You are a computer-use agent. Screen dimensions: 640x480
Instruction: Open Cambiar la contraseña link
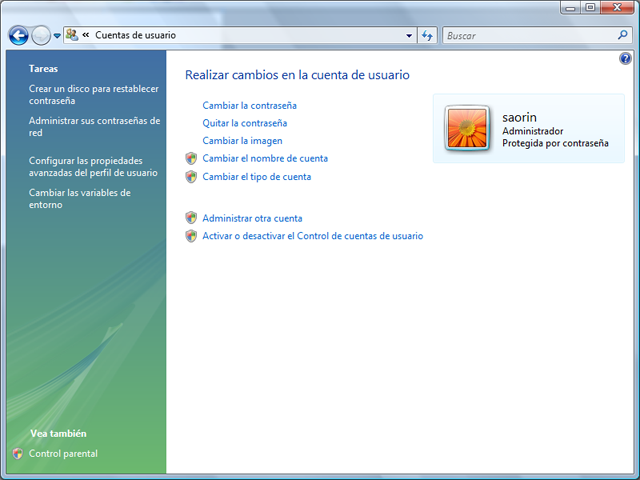tap(249, 105)
